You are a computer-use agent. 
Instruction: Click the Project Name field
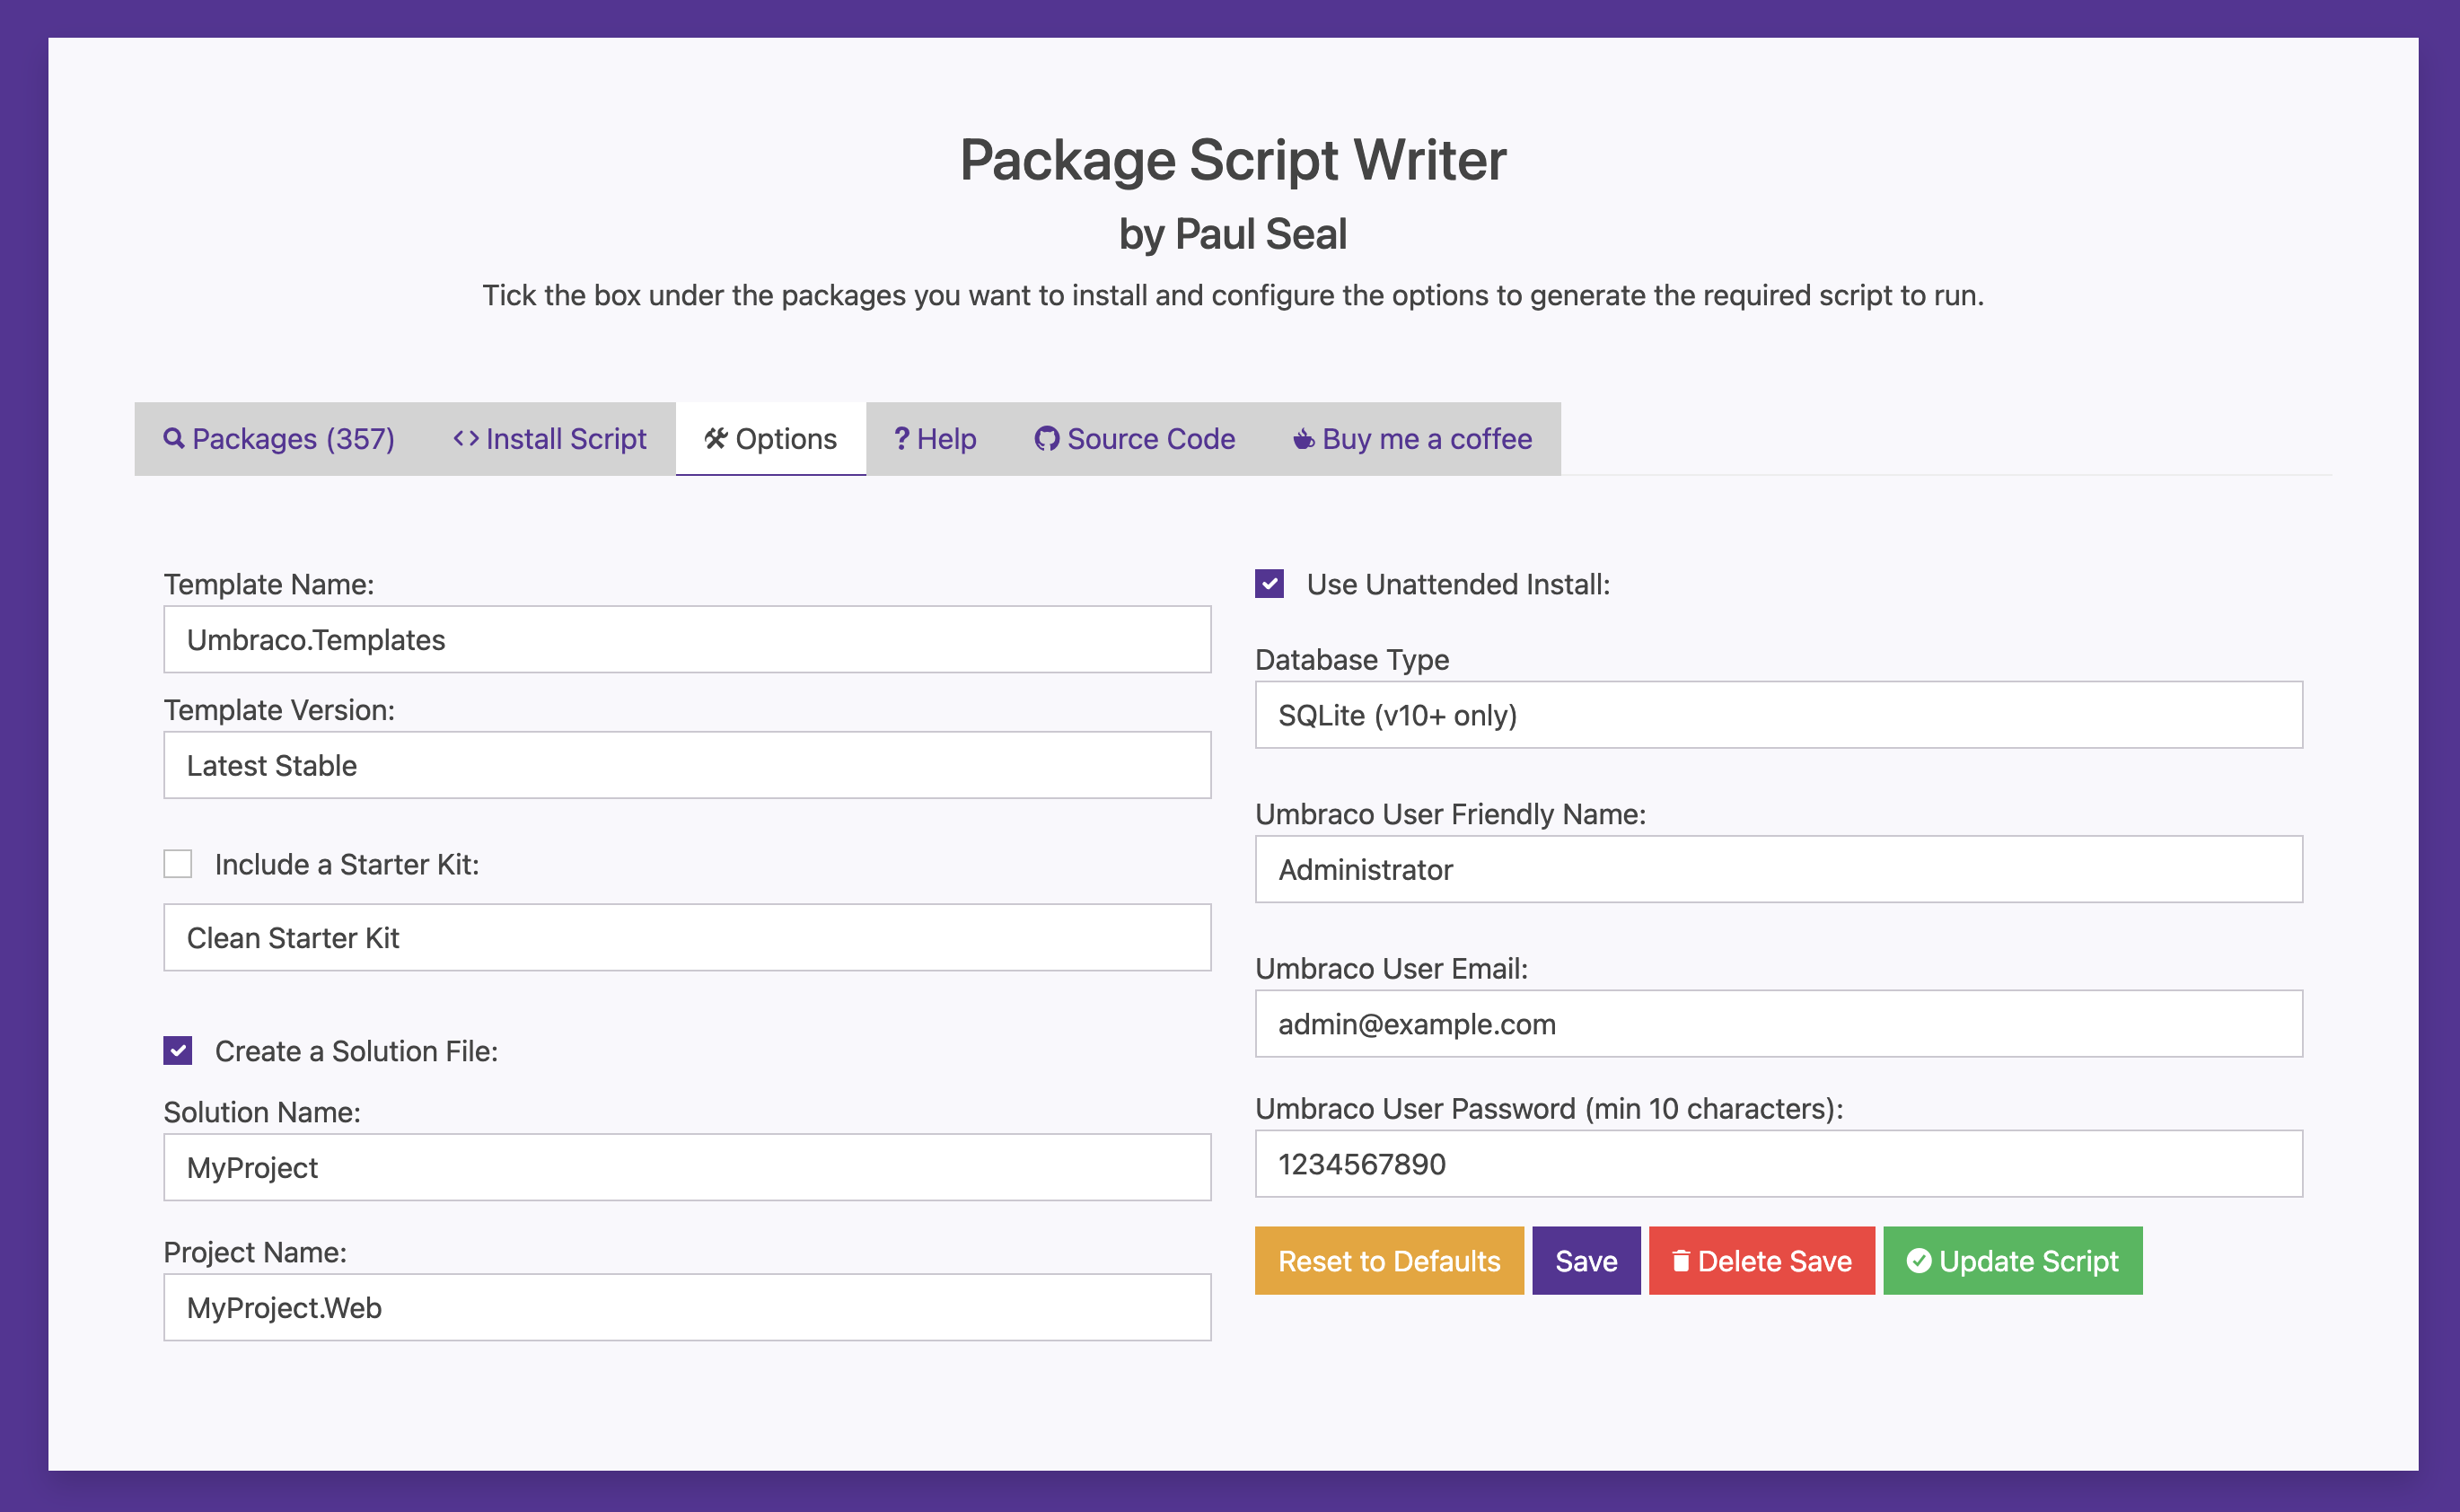pyautogui.click(x=687, y=1307)
